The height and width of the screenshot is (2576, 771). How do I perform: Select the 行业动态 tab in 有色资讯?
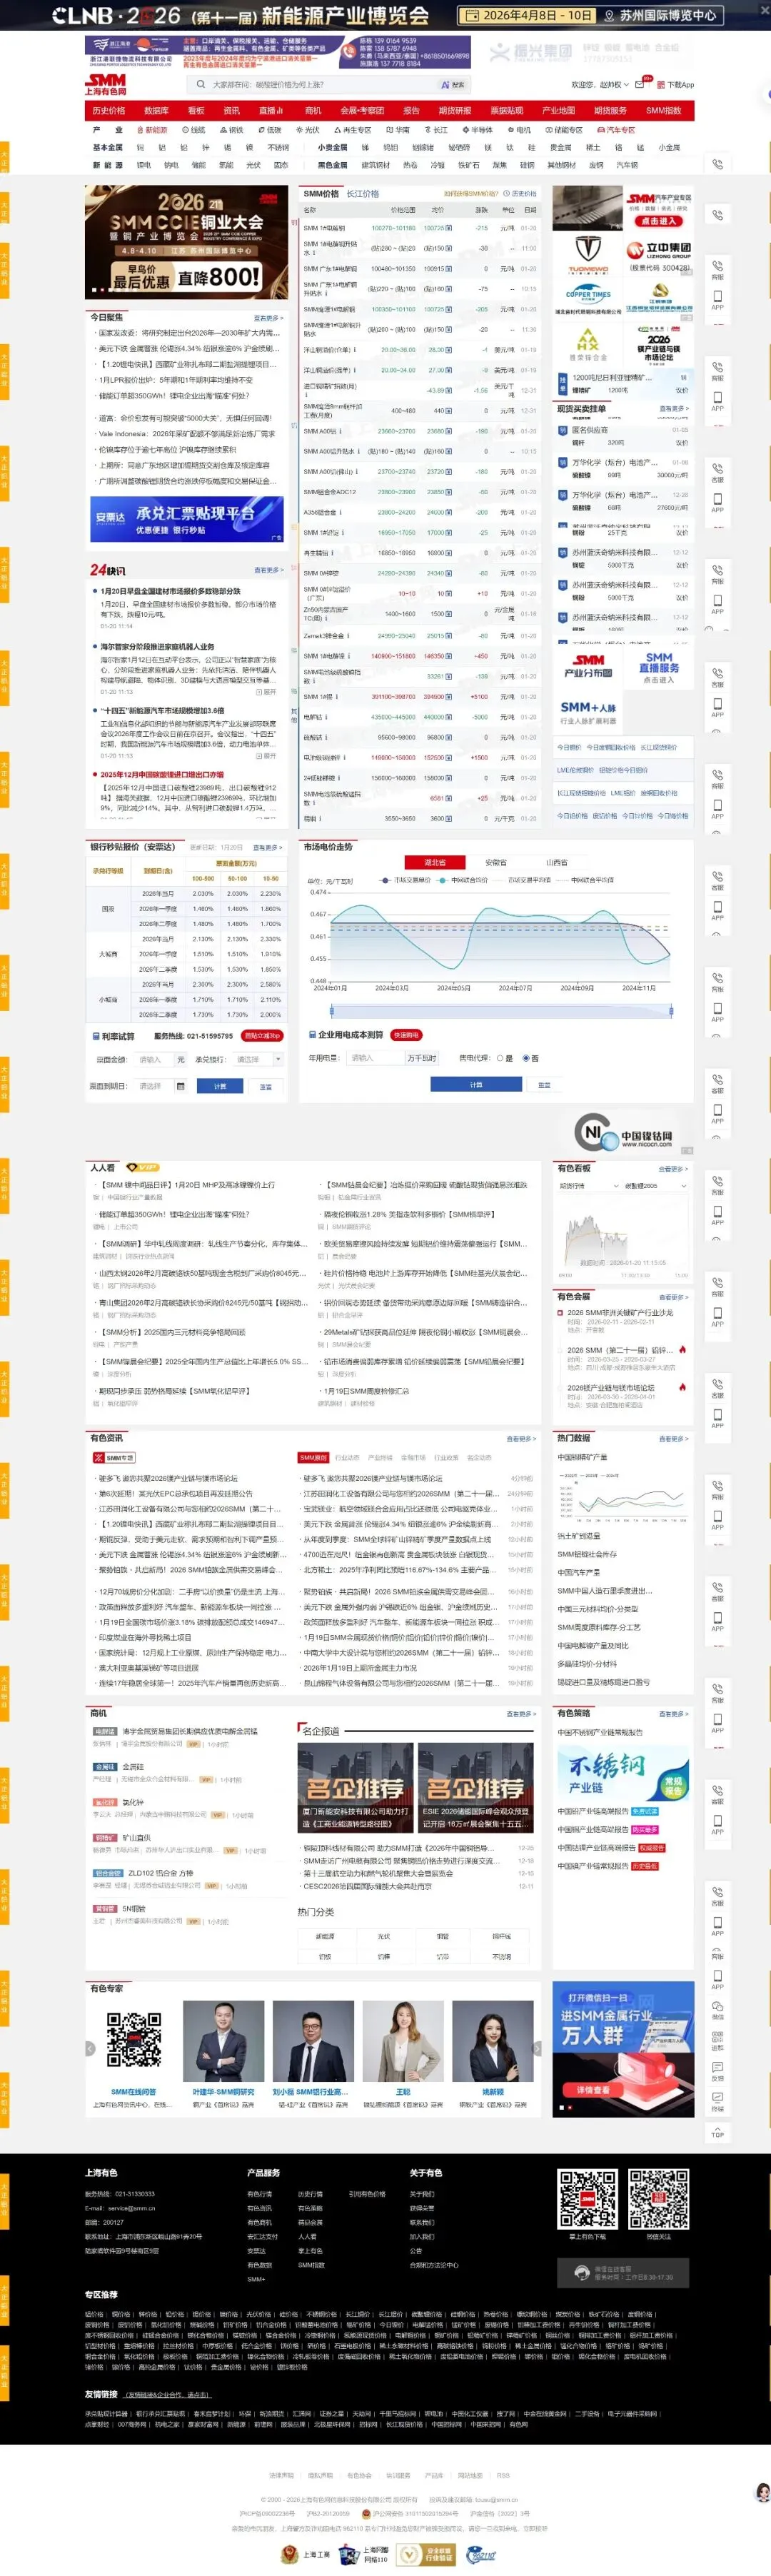tap(346, 1458)
